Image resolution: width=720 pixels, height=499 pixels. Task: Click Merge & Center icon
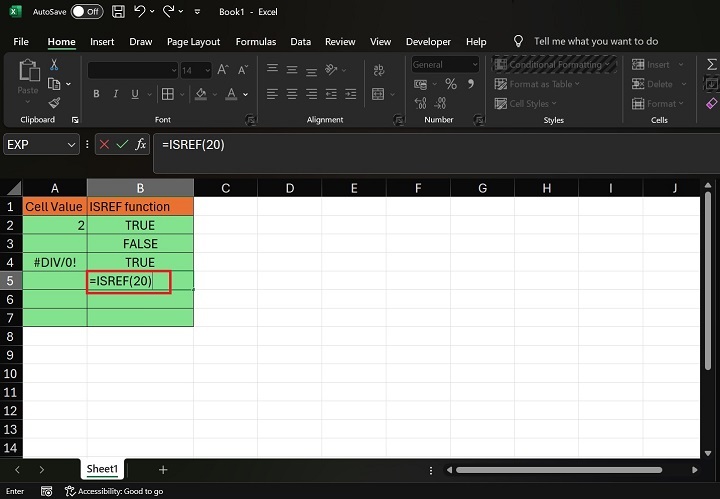click(x=378, y=94)
